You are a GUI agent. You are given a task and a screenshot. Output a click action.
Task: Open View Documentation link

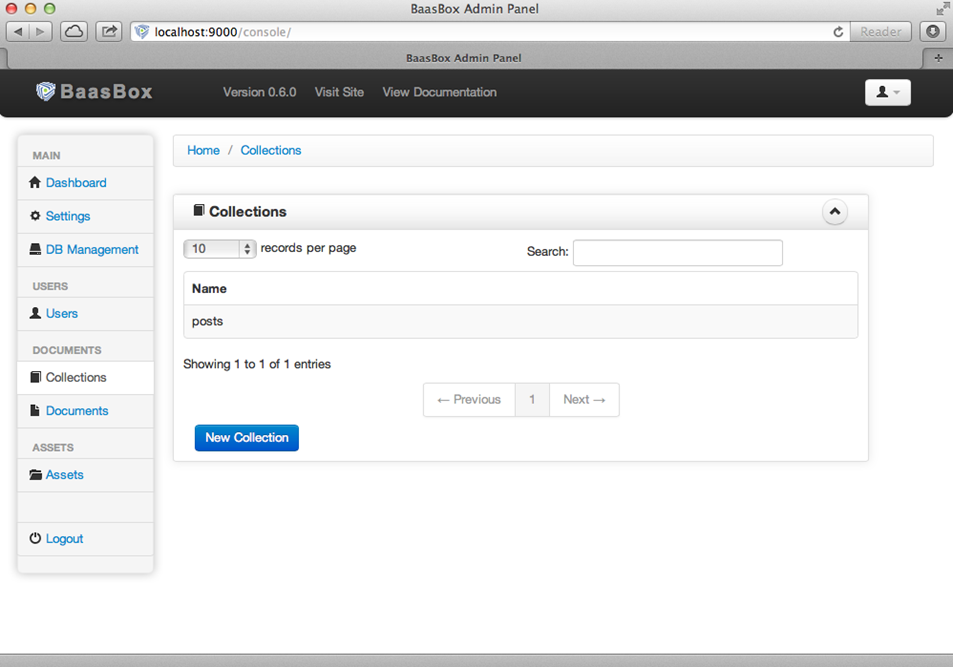pyautogui.click(x=439, y=92)
